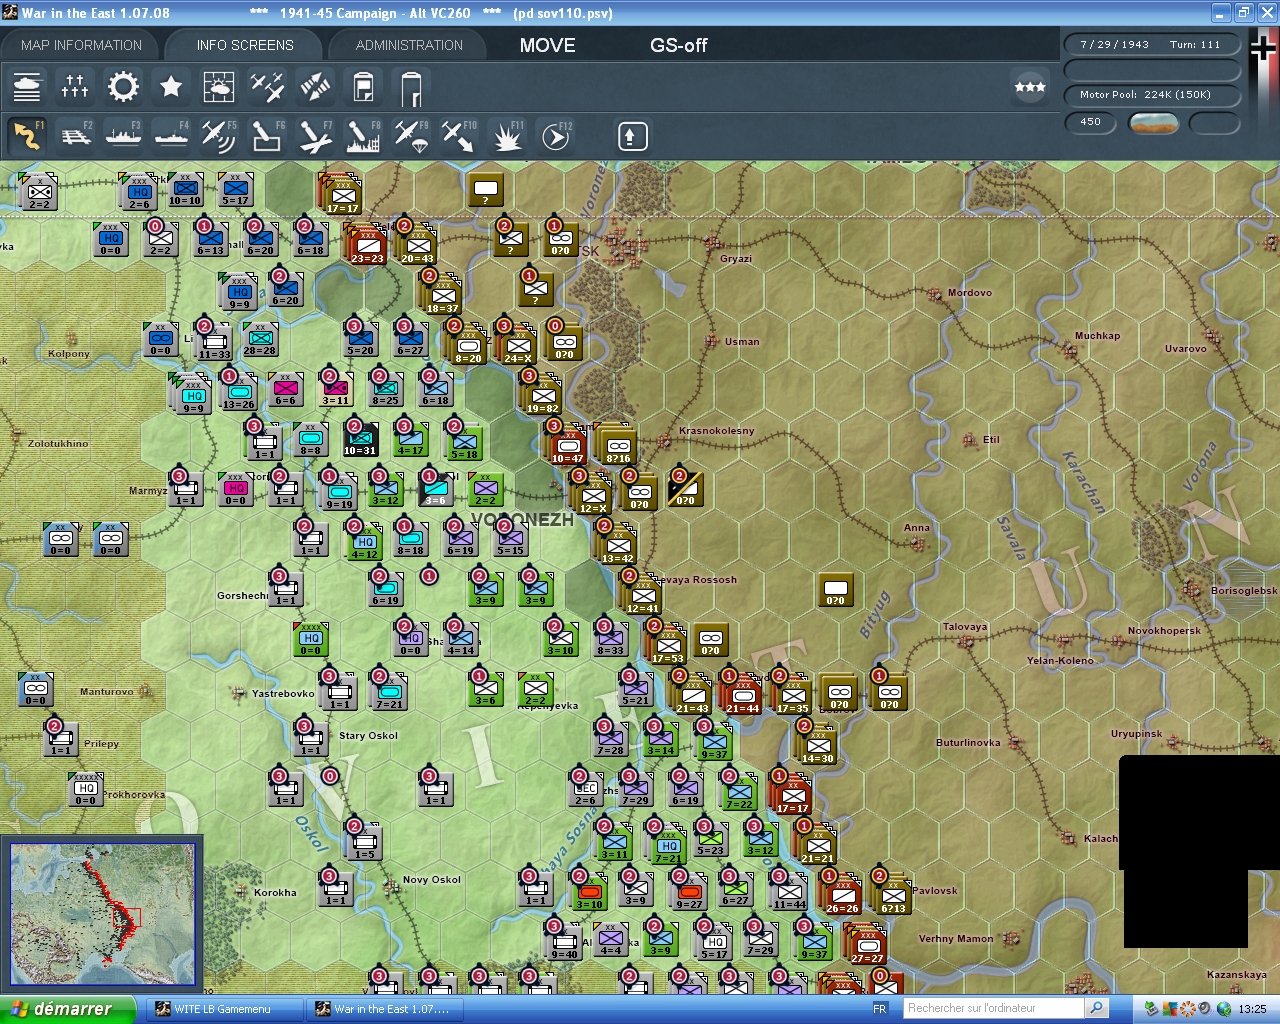1280x1024 pixels.
Task: Select bomb unit mode (F6) icon
Action: point(267,135)
